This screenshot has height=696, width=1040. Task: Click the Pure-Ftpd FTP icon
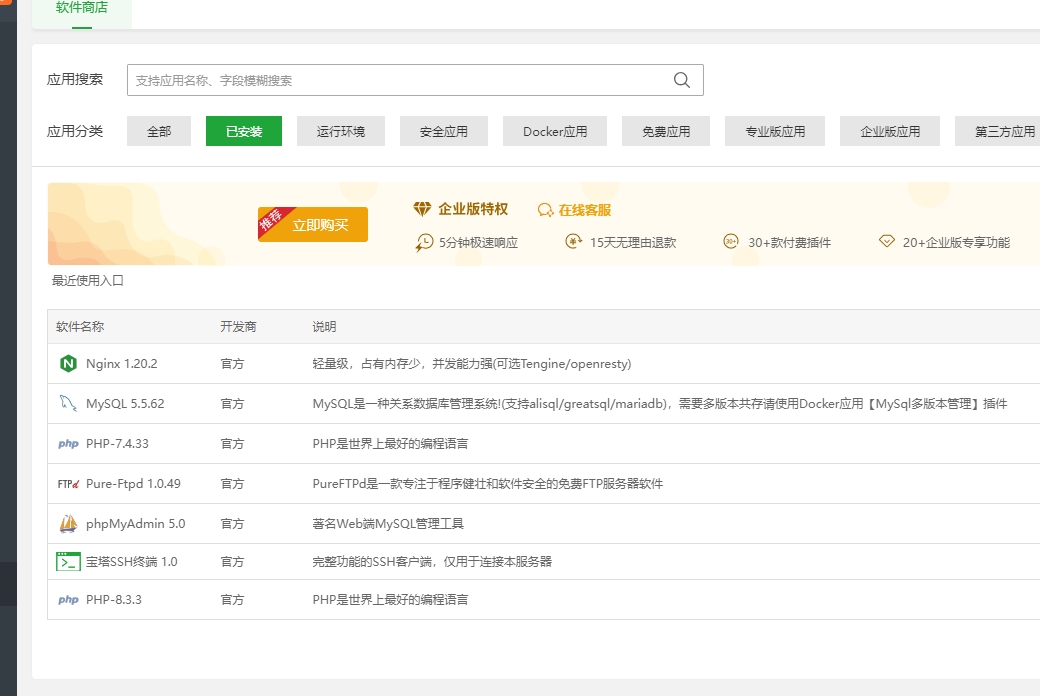[x=68, y=484]
